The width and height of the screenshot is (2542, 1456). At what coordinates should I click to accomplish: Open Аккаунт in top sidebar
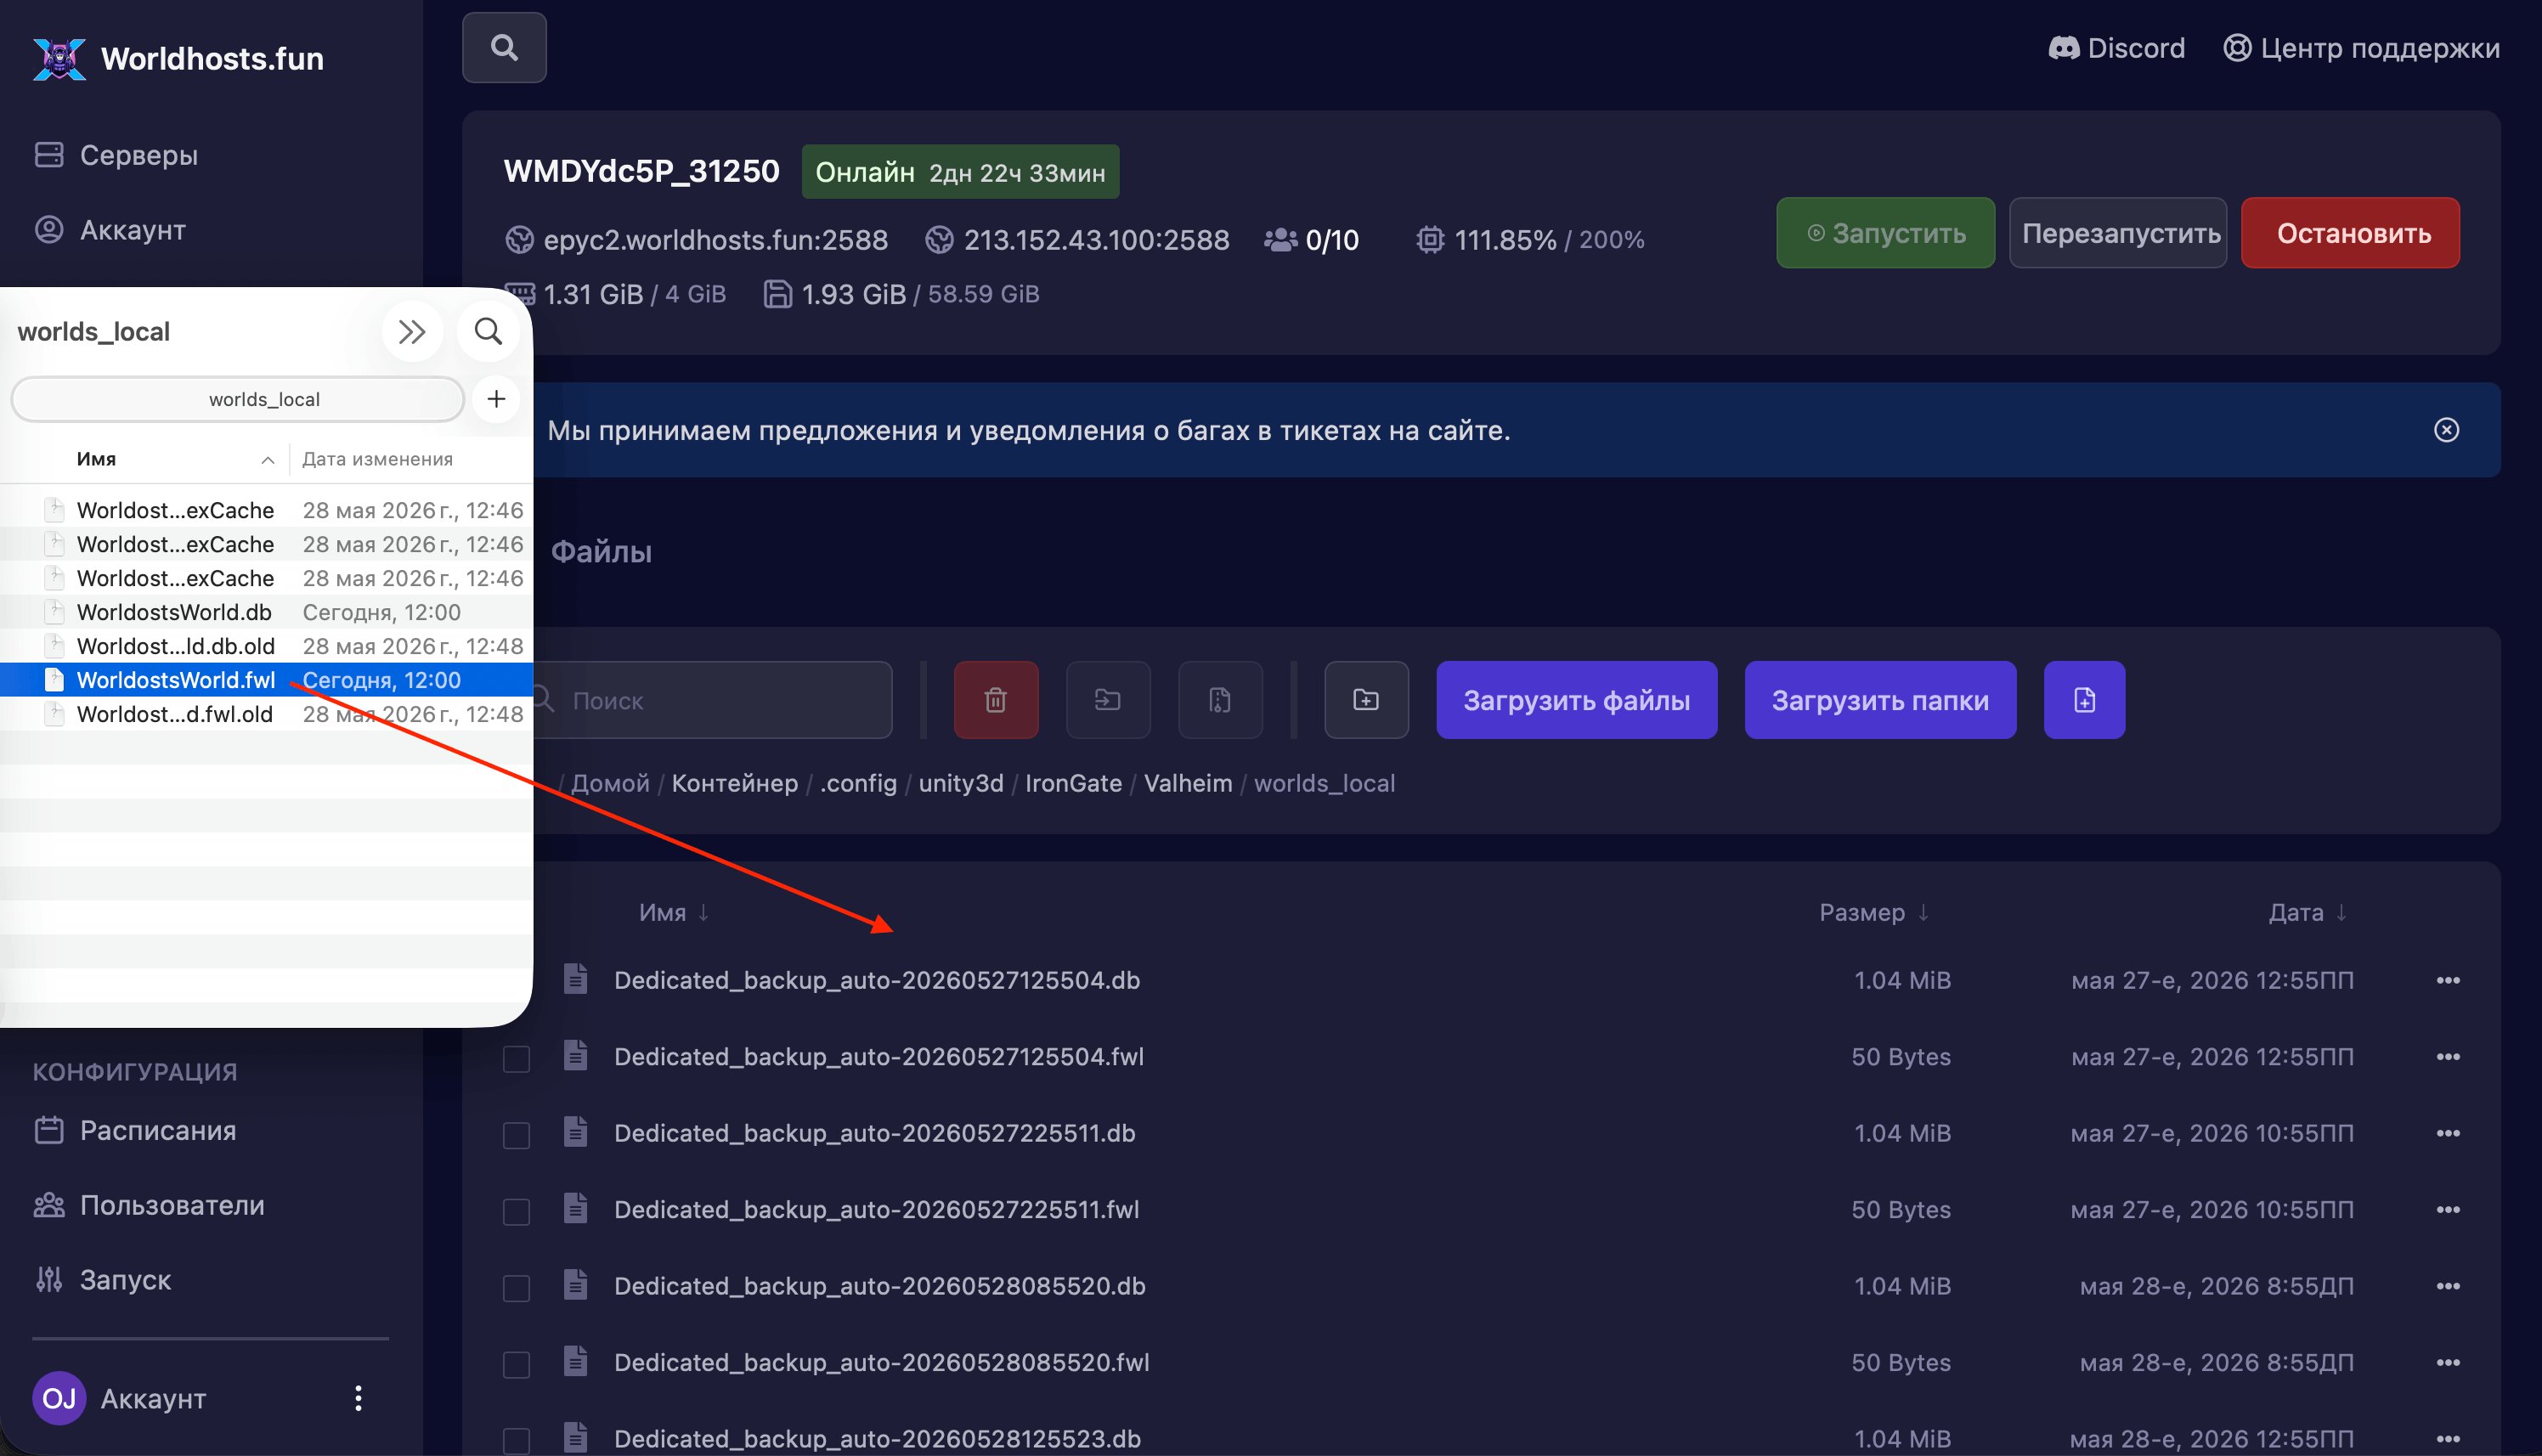tap(110, 230)
